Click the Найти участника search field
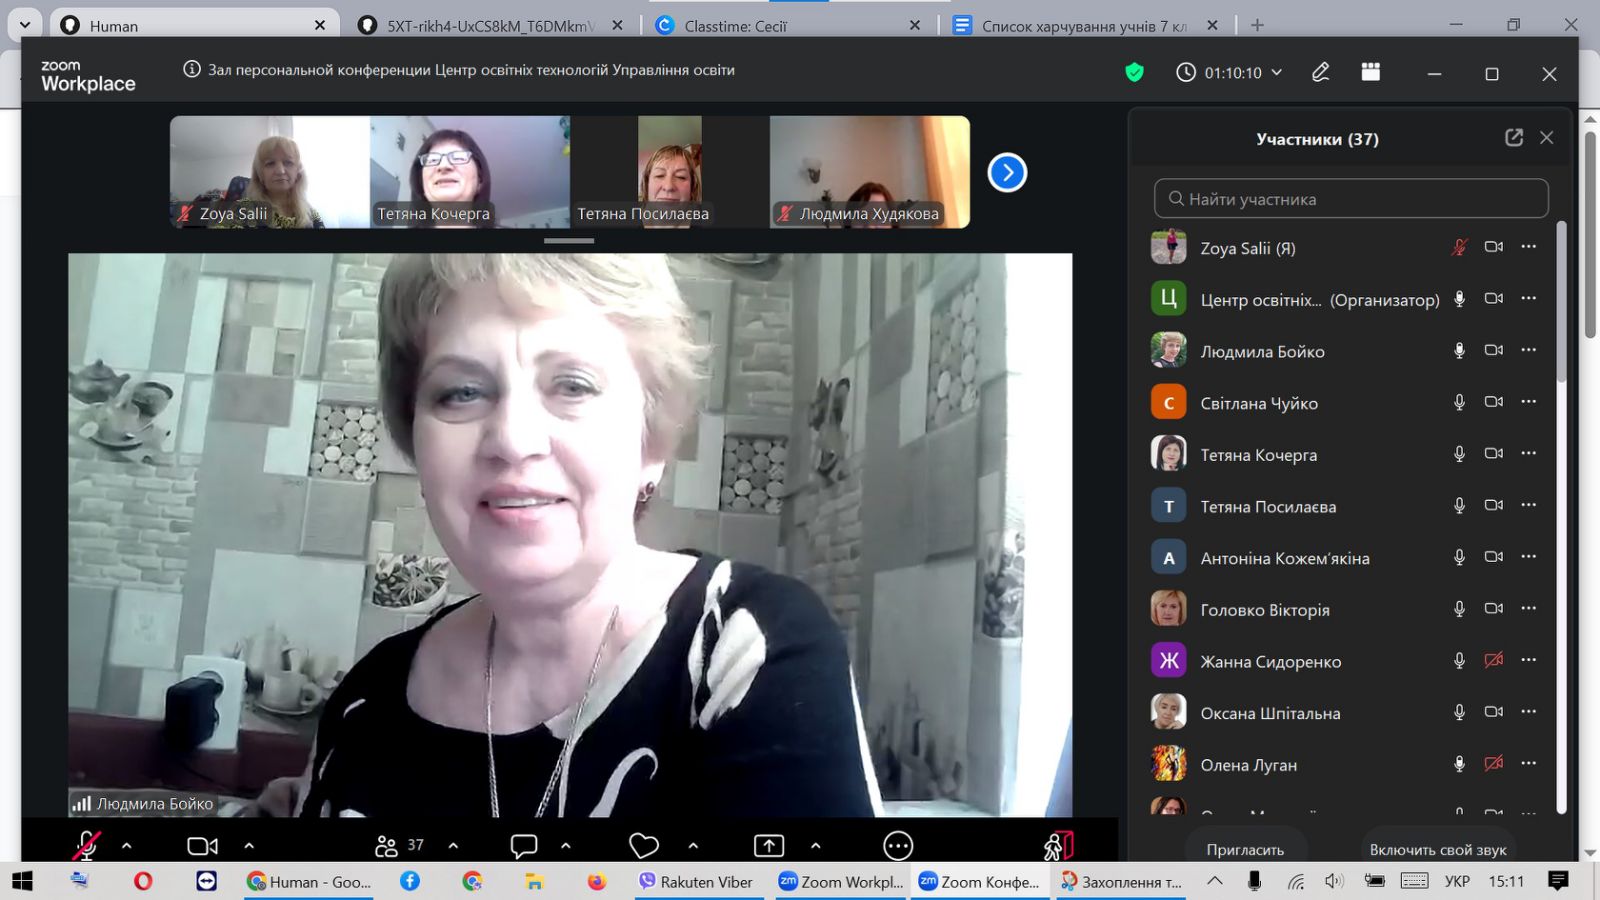Viewport: 1600px width, 900px height. (1351, 199)
